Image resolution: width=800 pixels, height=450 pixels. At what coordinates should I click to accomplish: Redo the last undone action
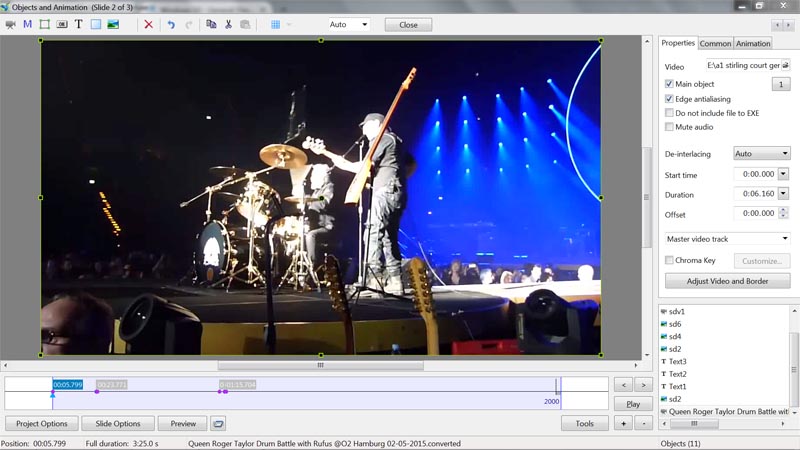[189, 24]
